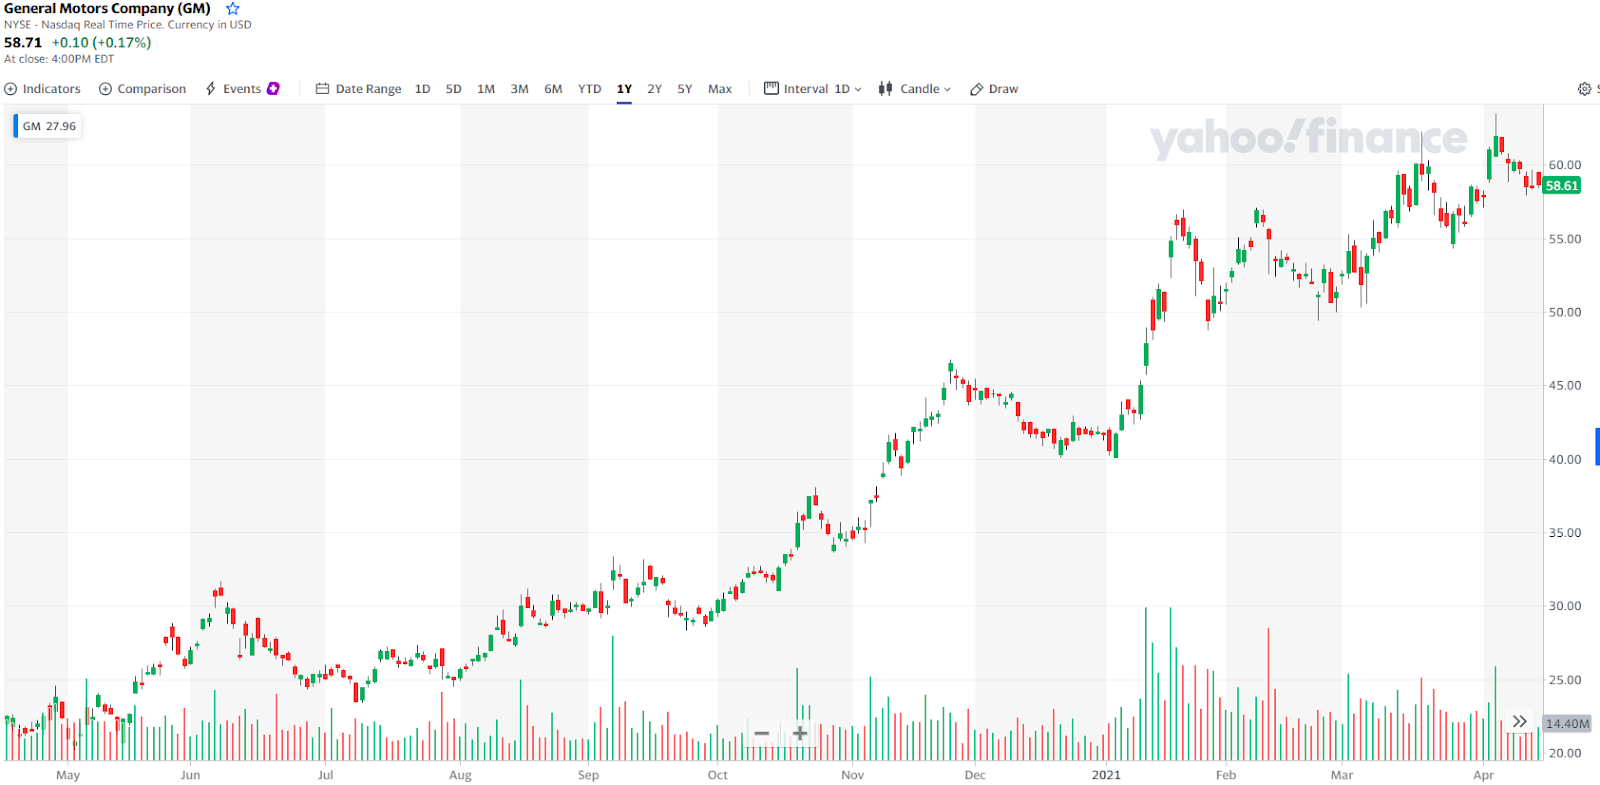Zoom out with the minus icon
Viewport: 1600px width, 785px height.
pos(761,733)
